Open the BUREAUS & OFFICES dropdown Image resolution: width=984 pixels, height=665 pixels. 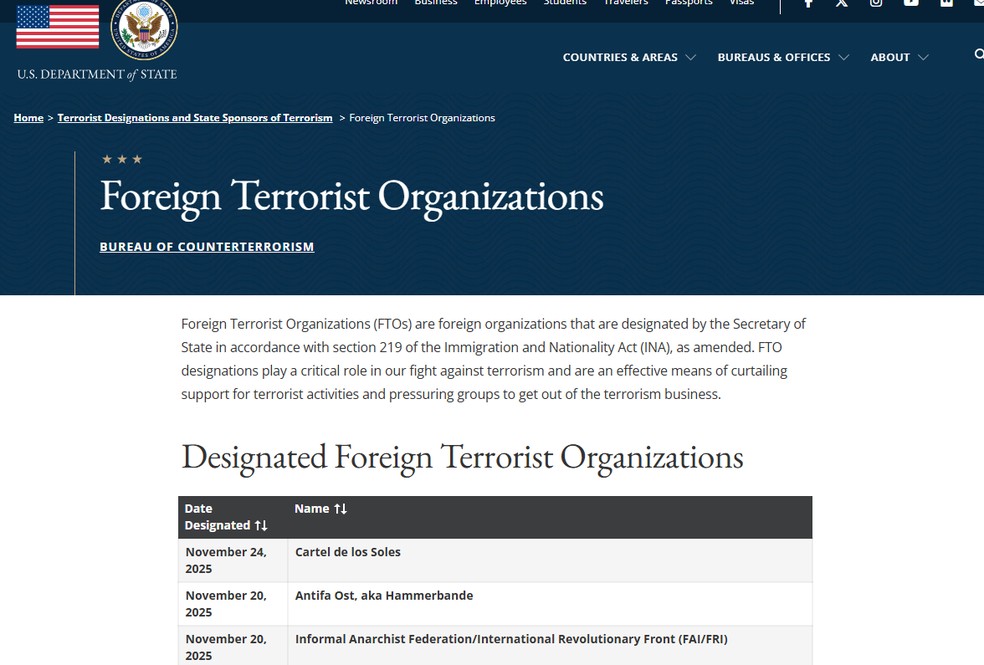pyautogui.click(x=783, y=57)
